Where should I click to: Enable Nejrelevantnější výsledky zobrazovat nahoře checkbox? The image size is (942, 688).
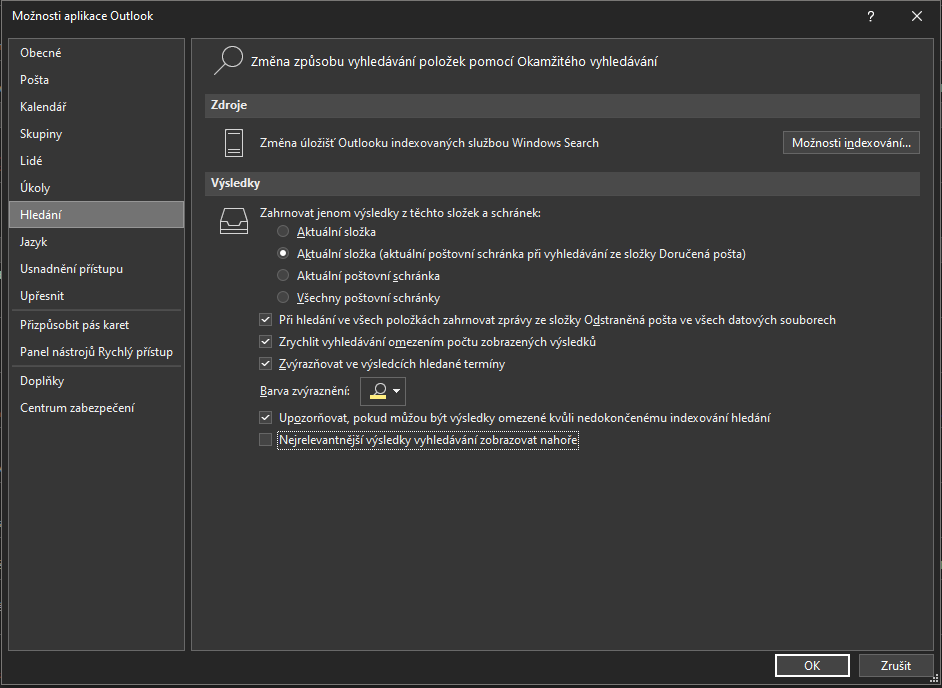click(266, 440)
